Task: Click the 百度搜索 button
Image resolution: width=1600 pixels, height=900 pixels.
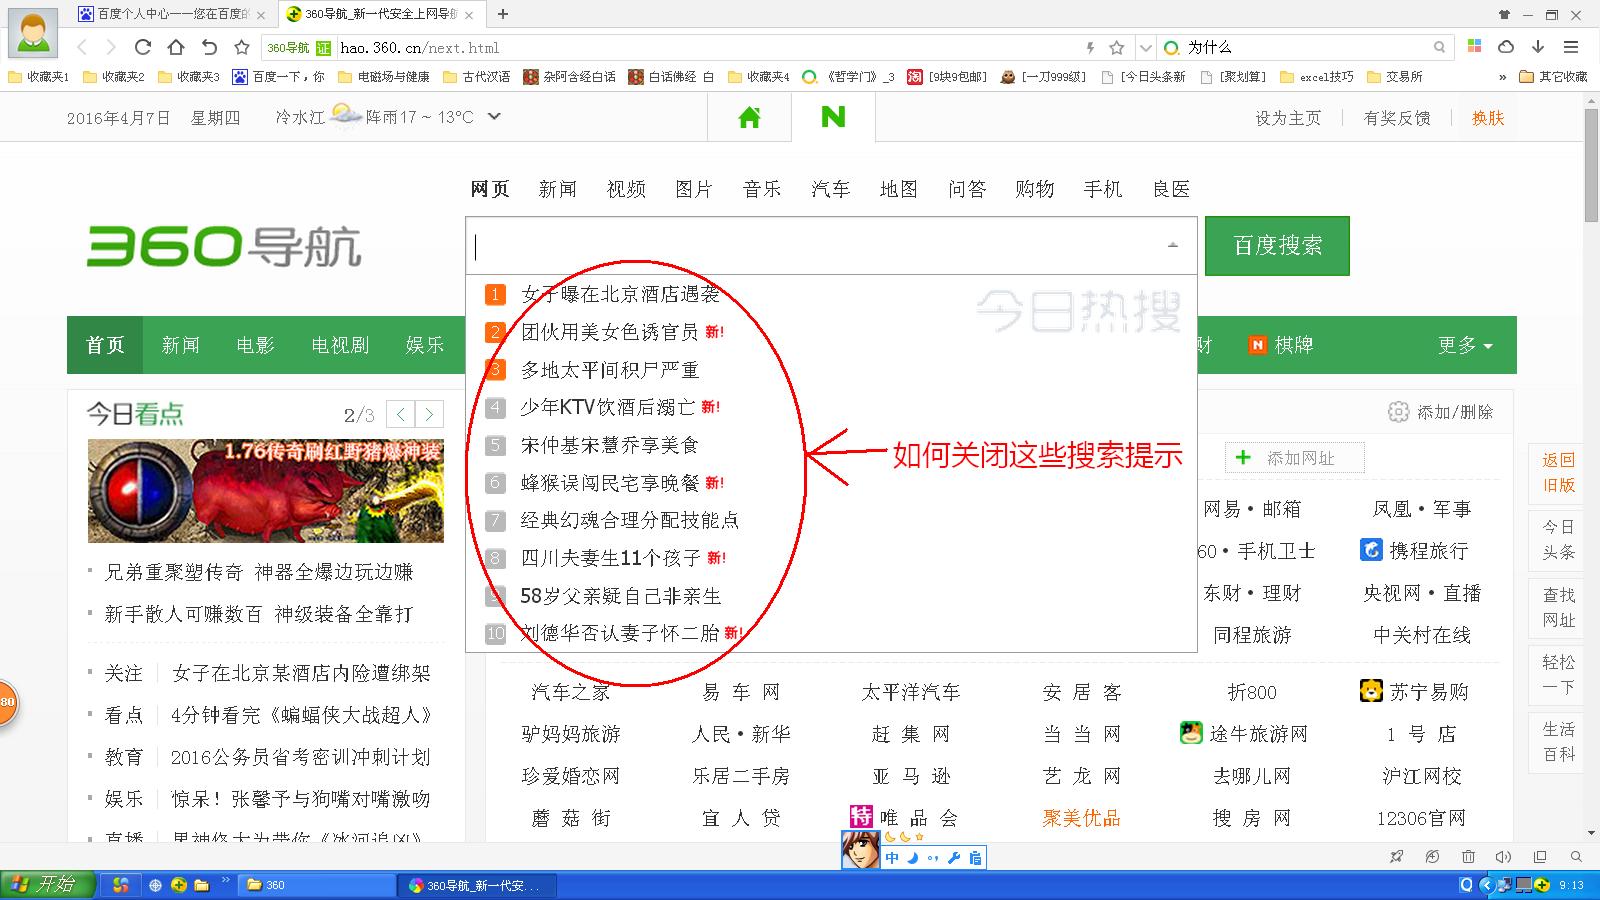Action: (x=1277, y=245)
